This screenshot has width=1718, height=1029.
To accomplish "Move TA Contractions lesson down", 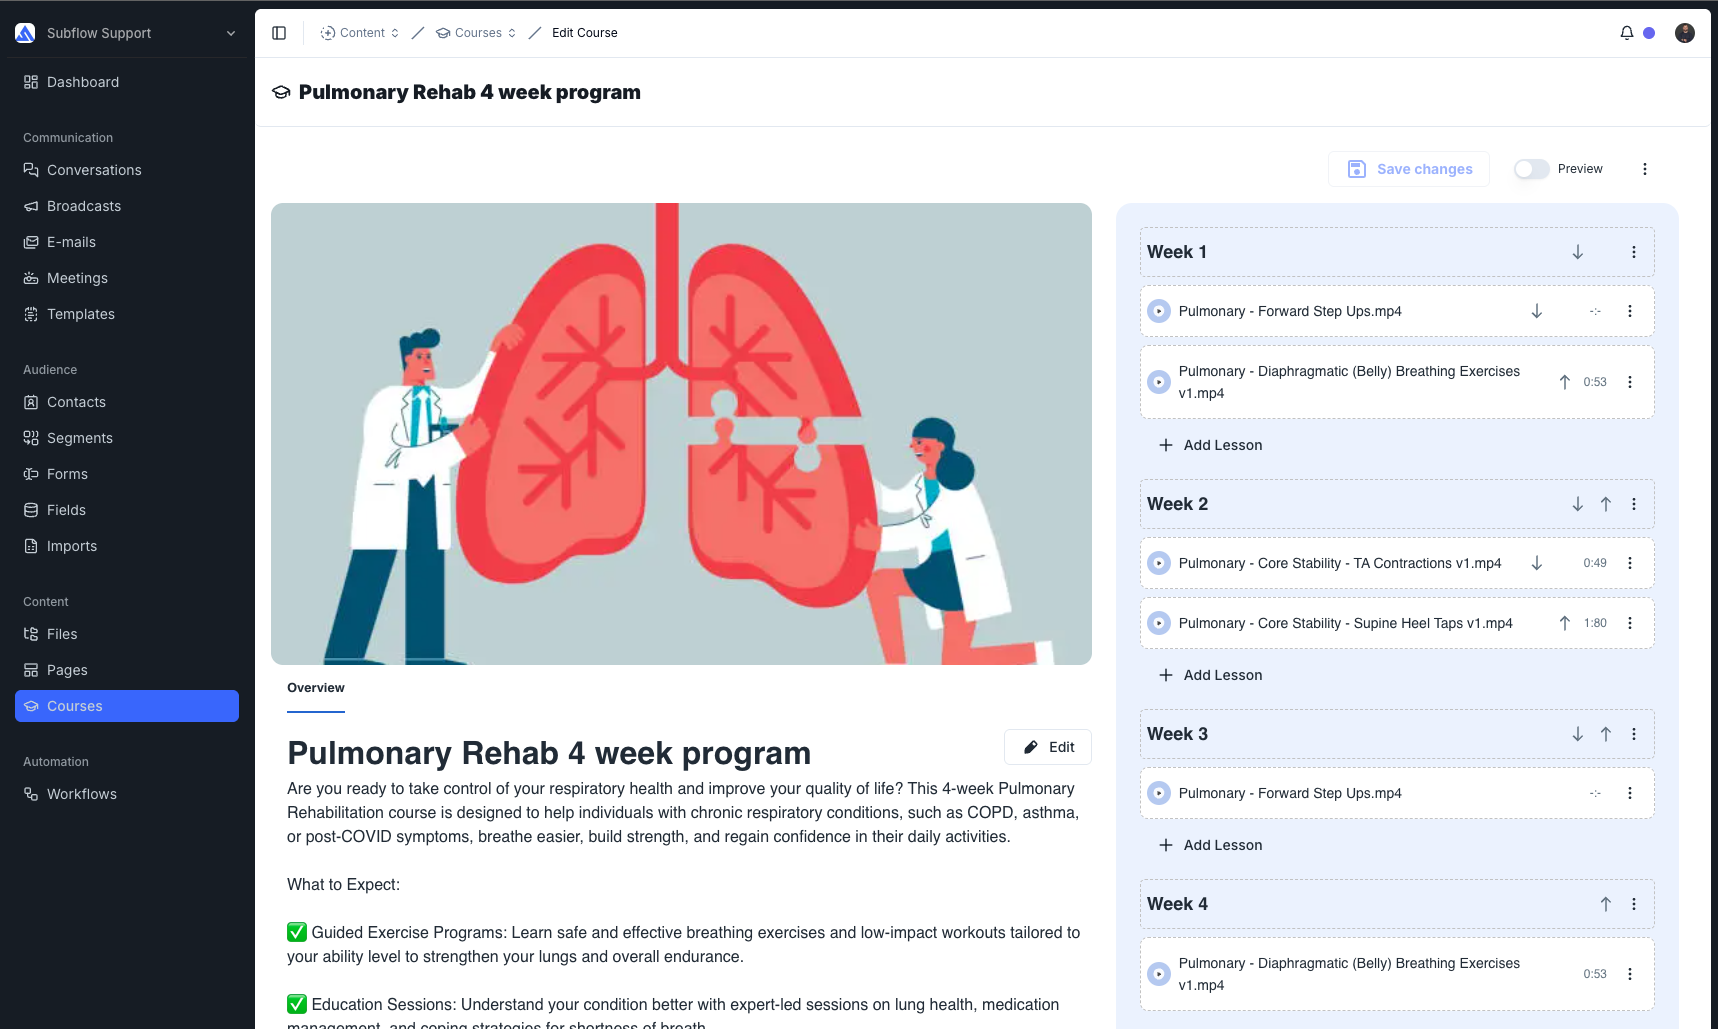I will pos(1537,563).
